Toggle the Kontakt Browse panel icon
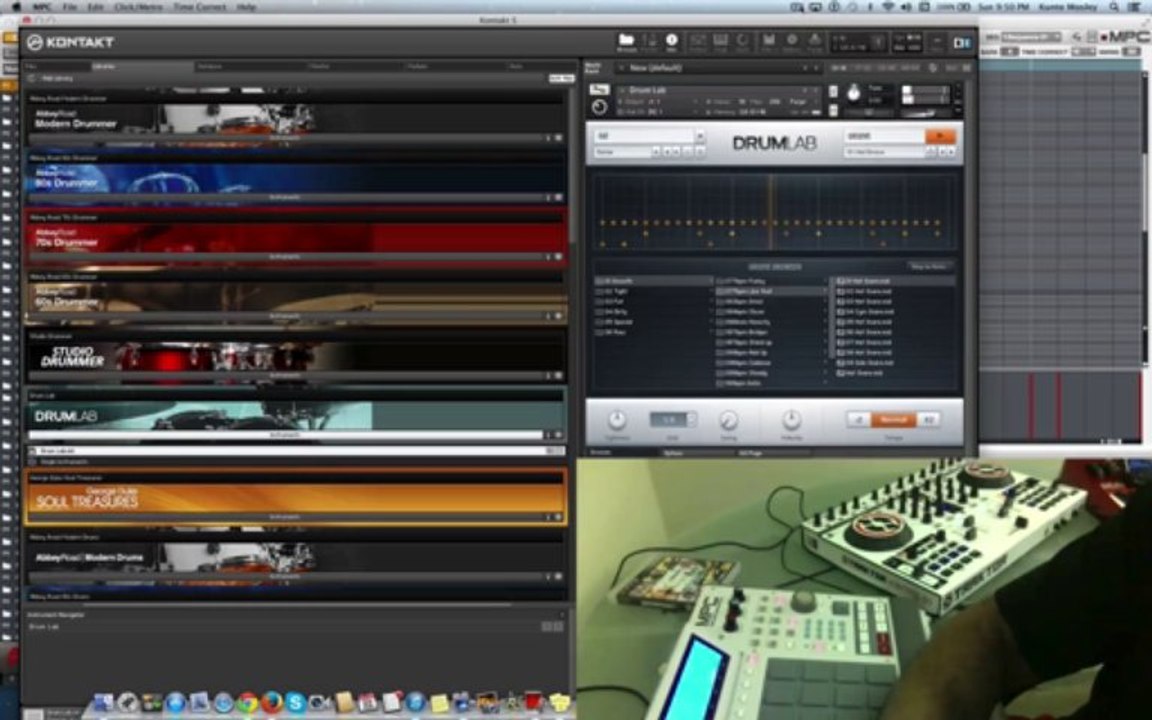1152x720 pixels. click(x=626, y=42)
